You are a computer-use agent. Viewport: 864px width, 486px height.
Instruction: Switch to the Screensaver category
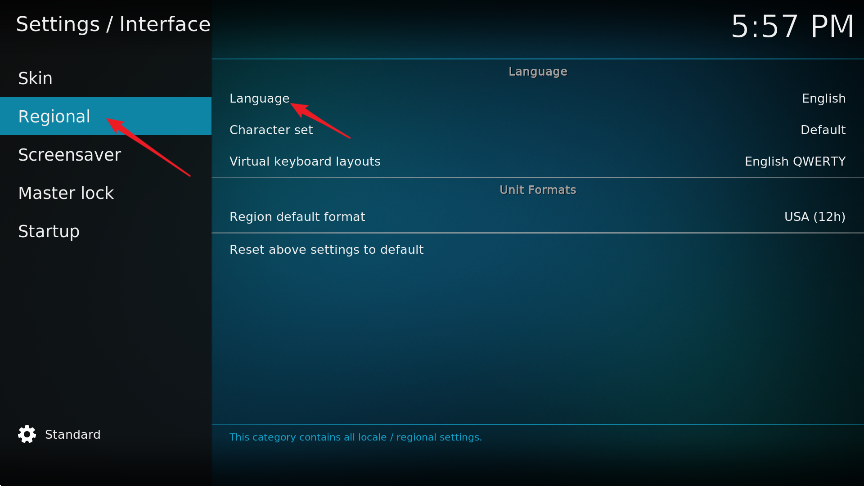click(69, 155)
